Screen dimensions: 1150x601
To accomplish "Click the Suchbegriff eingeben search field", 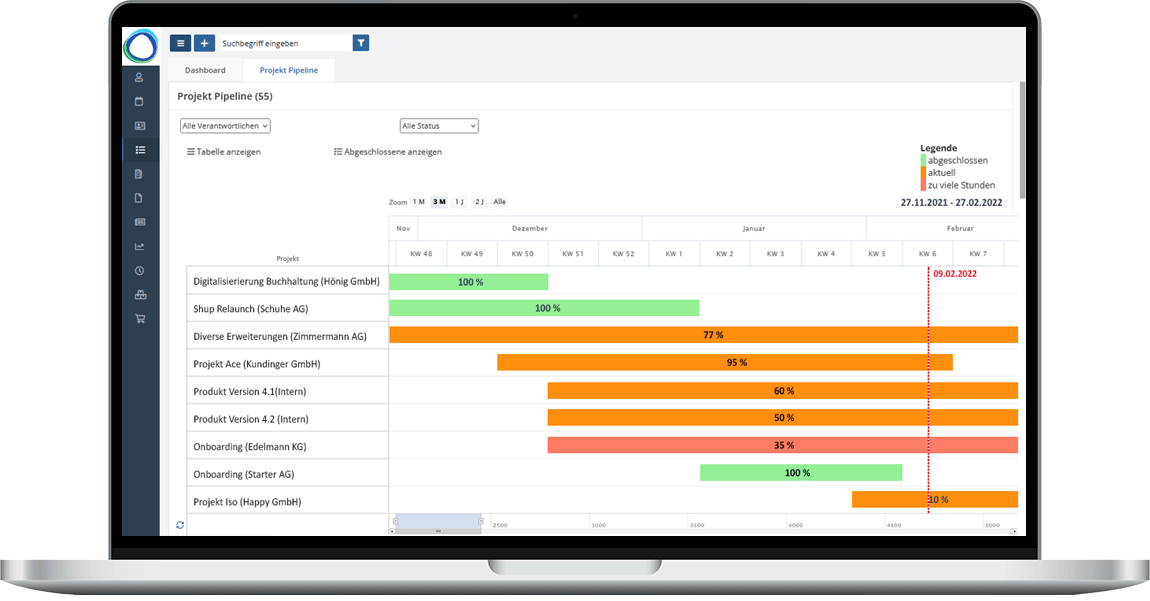I will tap(285, 43).
